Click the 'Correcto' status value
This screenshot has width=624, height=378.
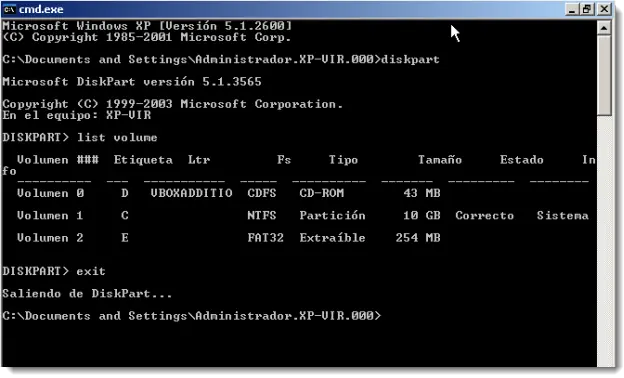[485, 216]
